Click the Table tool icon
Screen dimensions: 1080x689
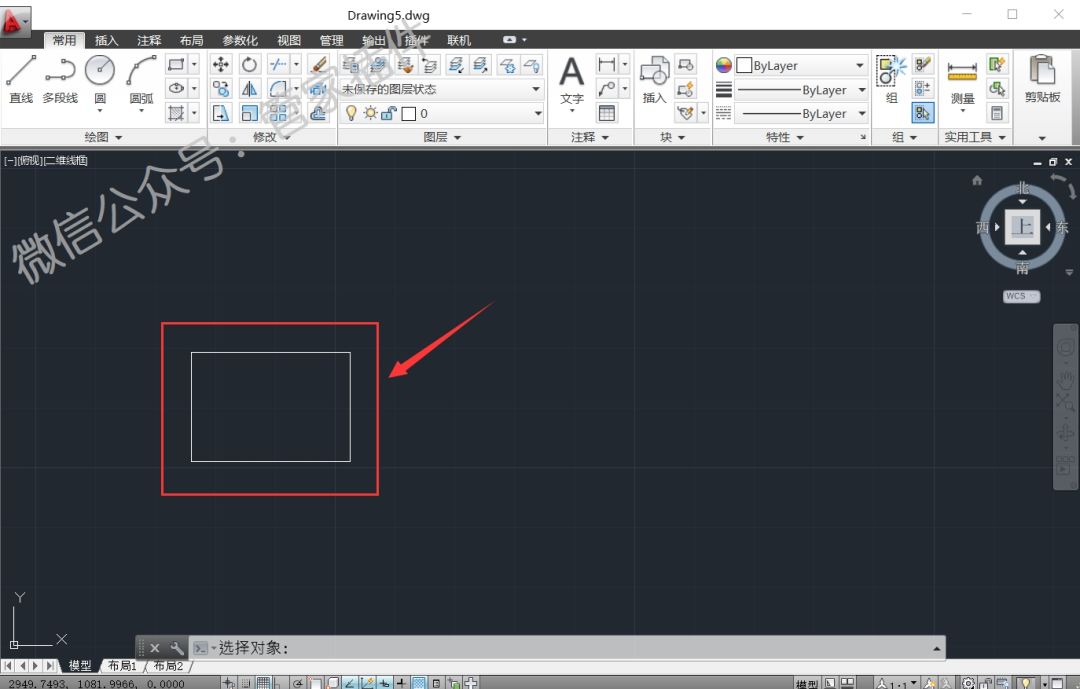pyautogui.click(x=606, y=113)
